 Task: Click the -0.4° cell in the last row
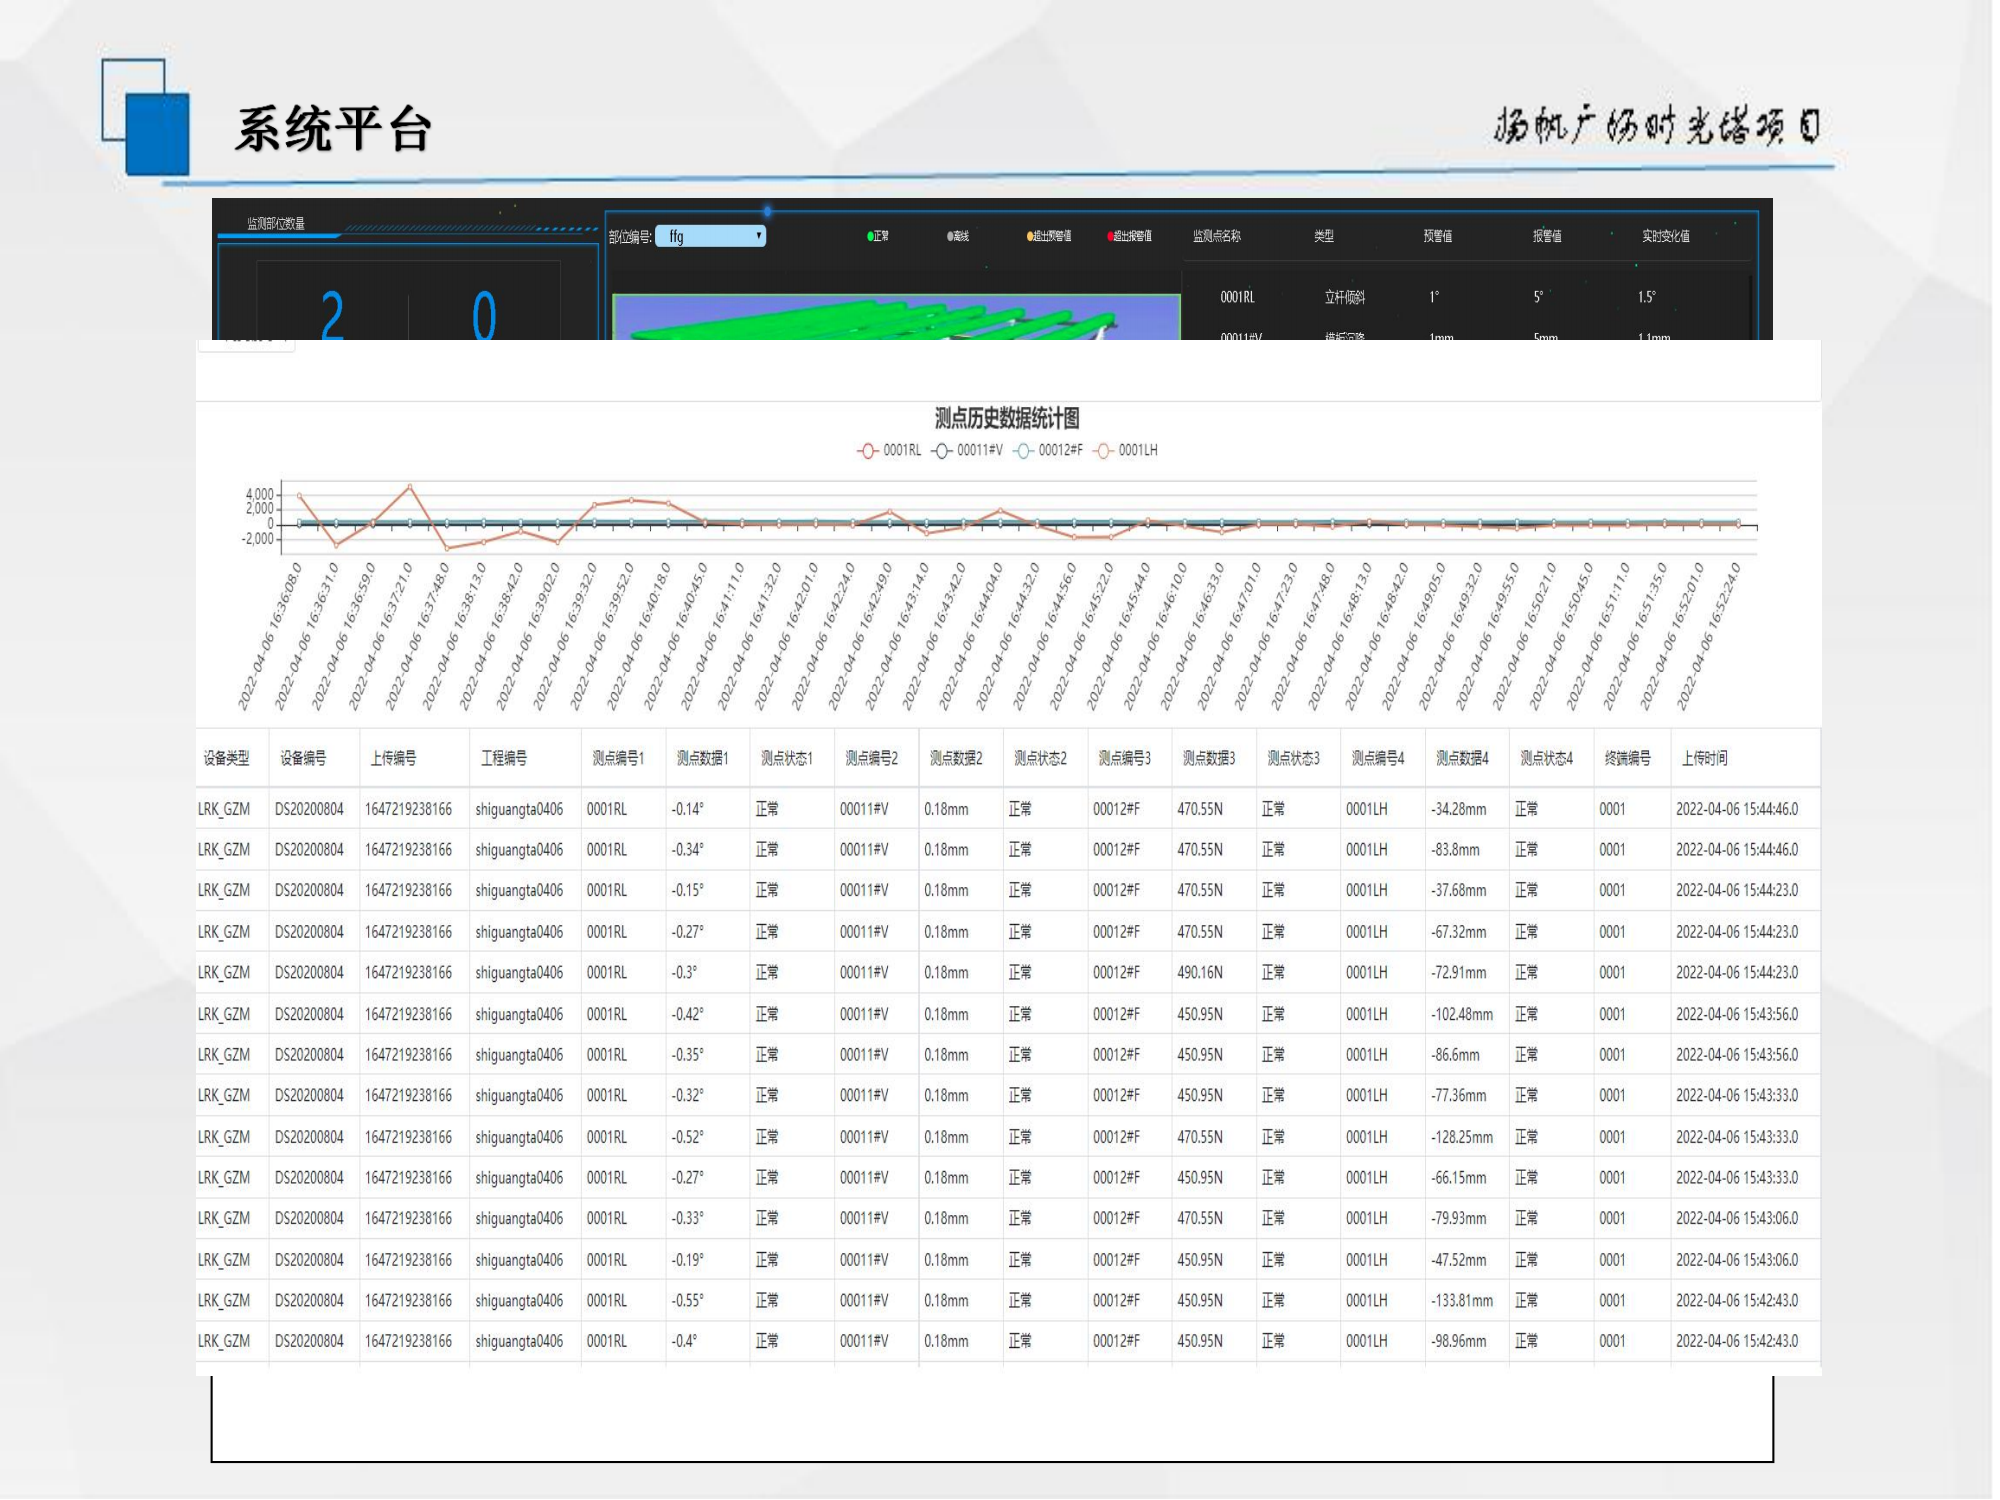click(684, 1341)
